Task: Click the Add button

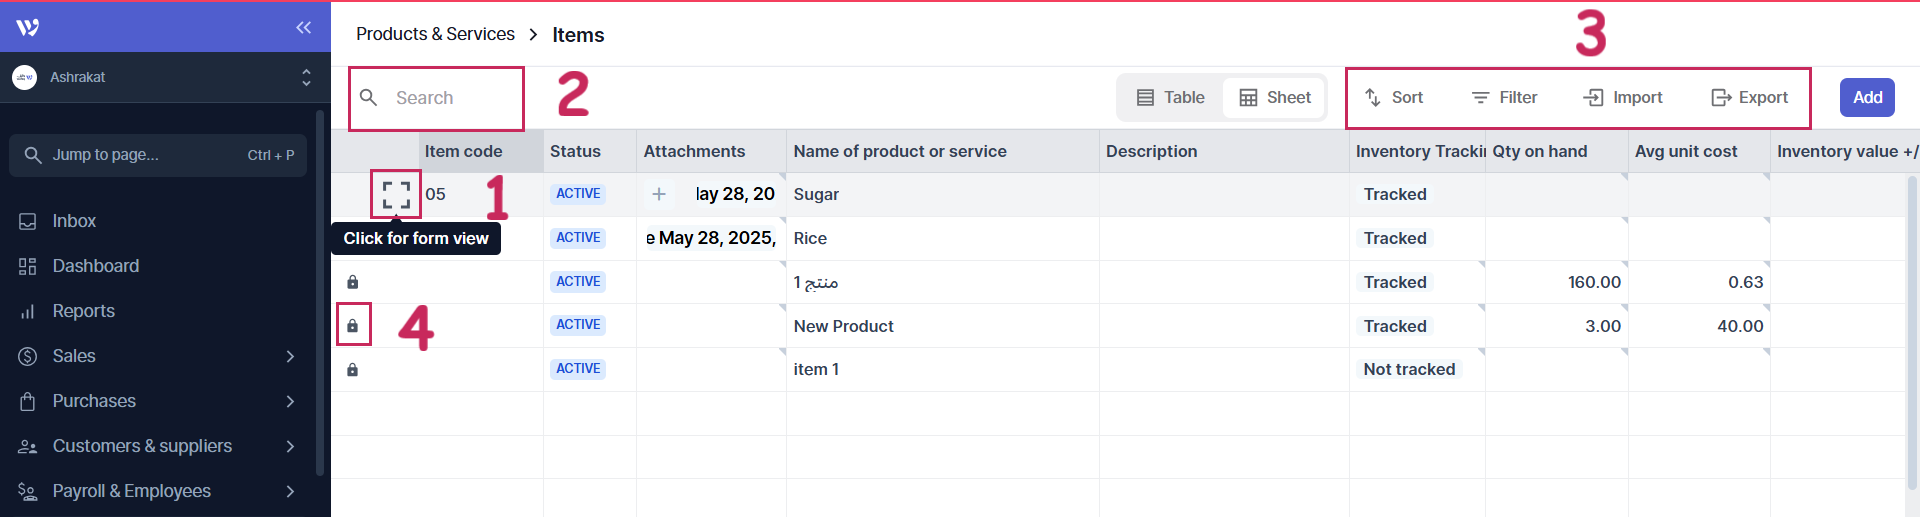Action: coord(1866,98)
